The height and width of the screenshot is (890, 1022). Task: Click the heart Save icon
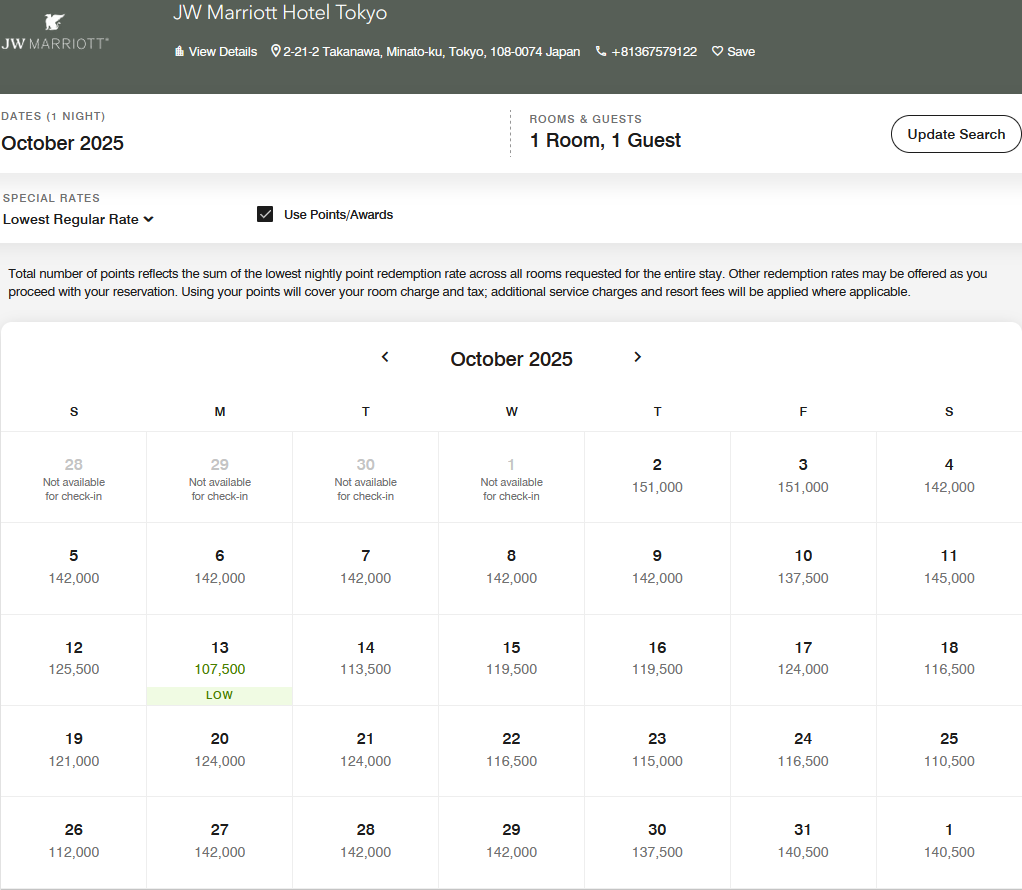click(x=717, y=51)
